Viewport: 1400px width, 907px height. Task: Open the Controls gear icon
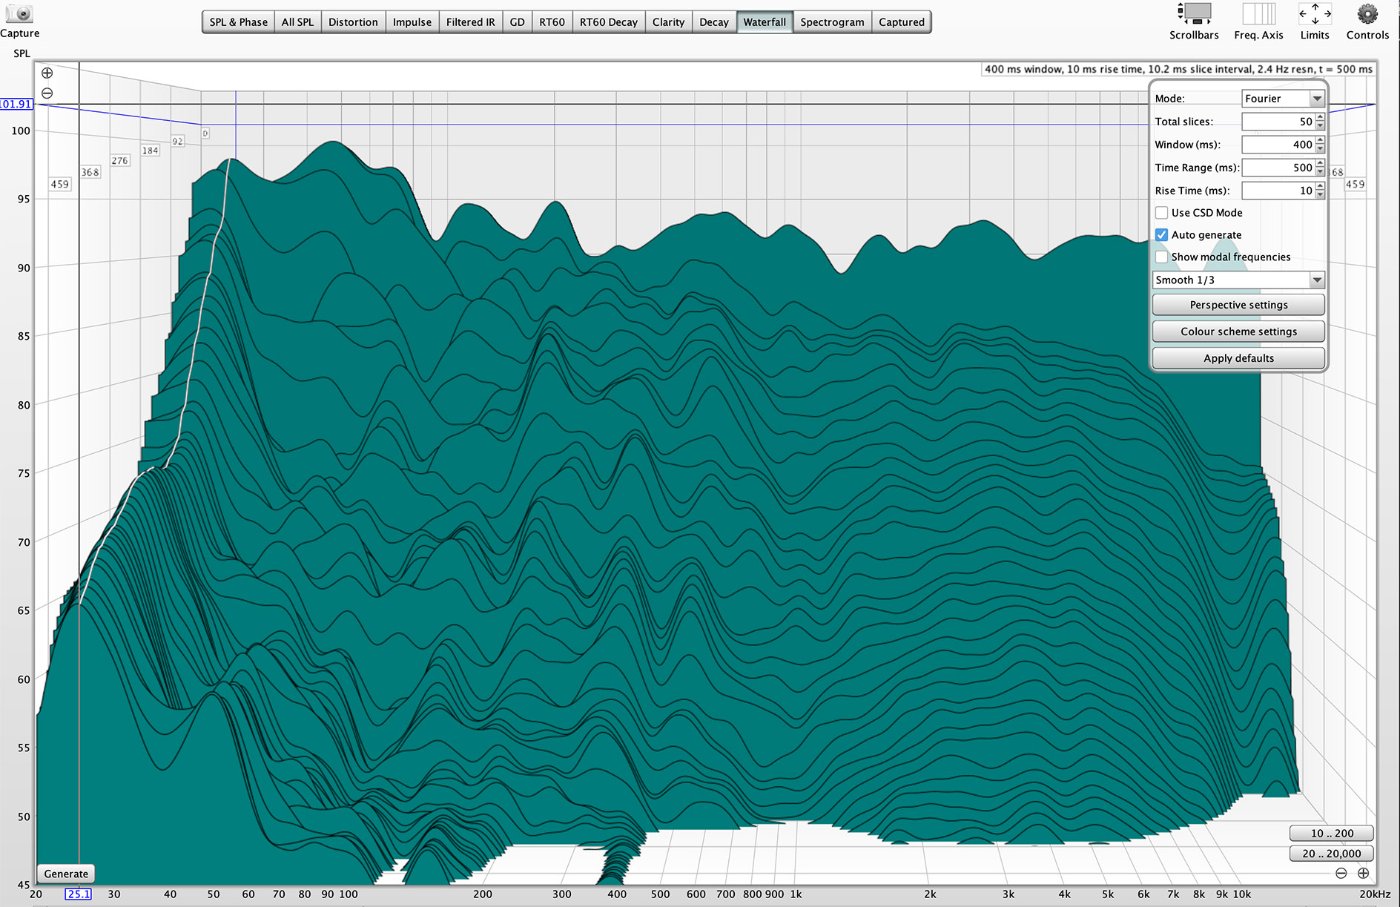[x=1367, y=13]
